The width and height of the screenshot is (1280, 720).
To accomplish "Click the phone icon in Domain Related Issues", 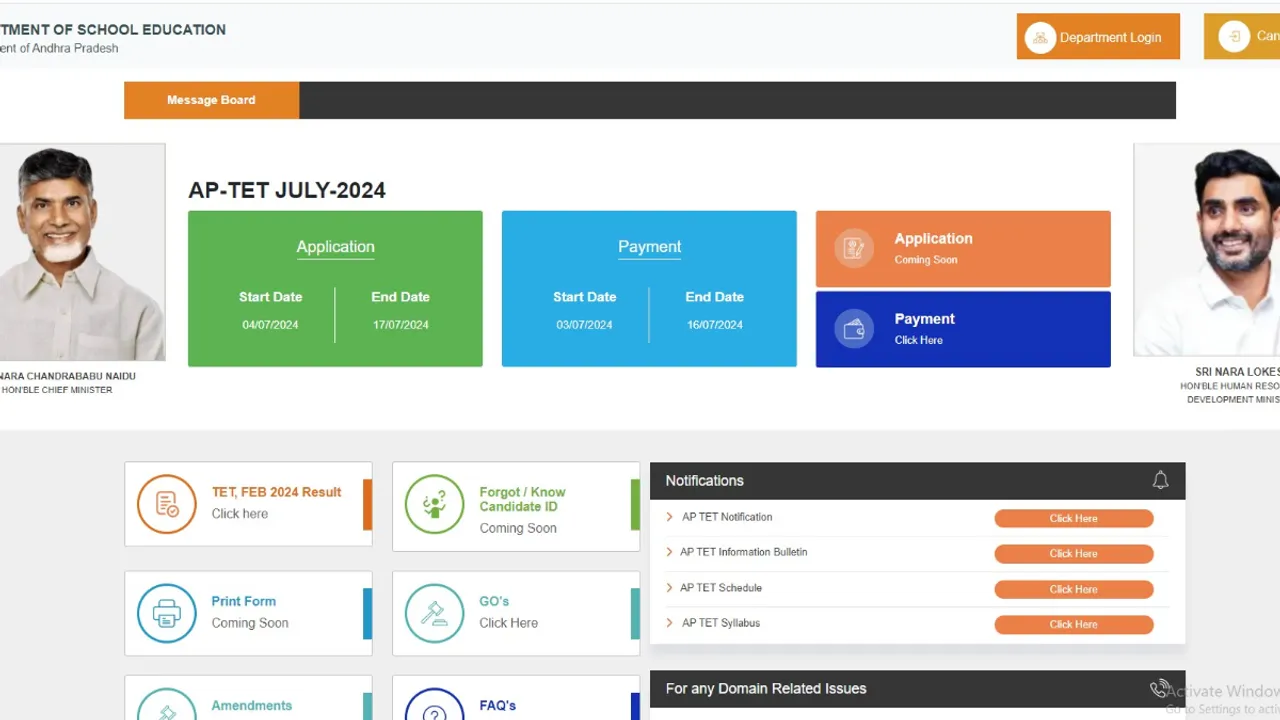I will (x=1159, y=689).
